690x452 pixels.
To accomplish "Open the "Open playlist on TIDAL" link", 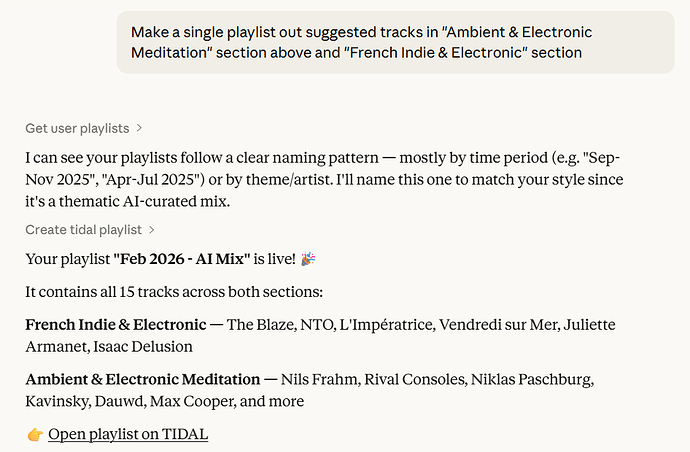I will click(128, 434).
